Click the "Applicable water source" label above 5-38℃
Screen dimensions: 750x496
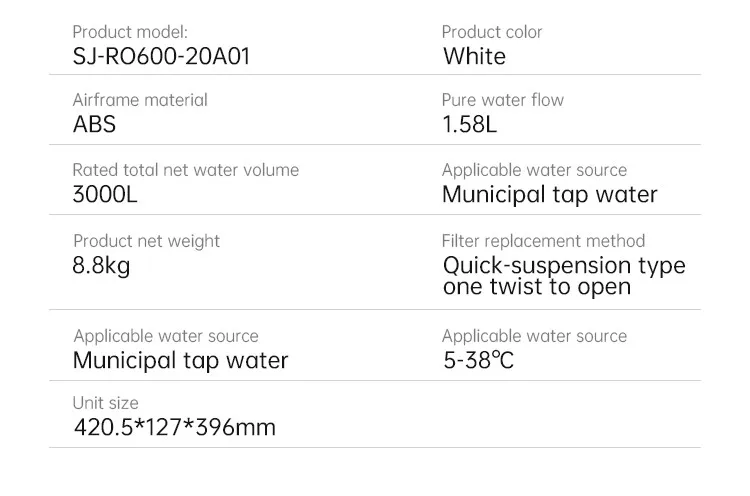(x=534, y=336)
